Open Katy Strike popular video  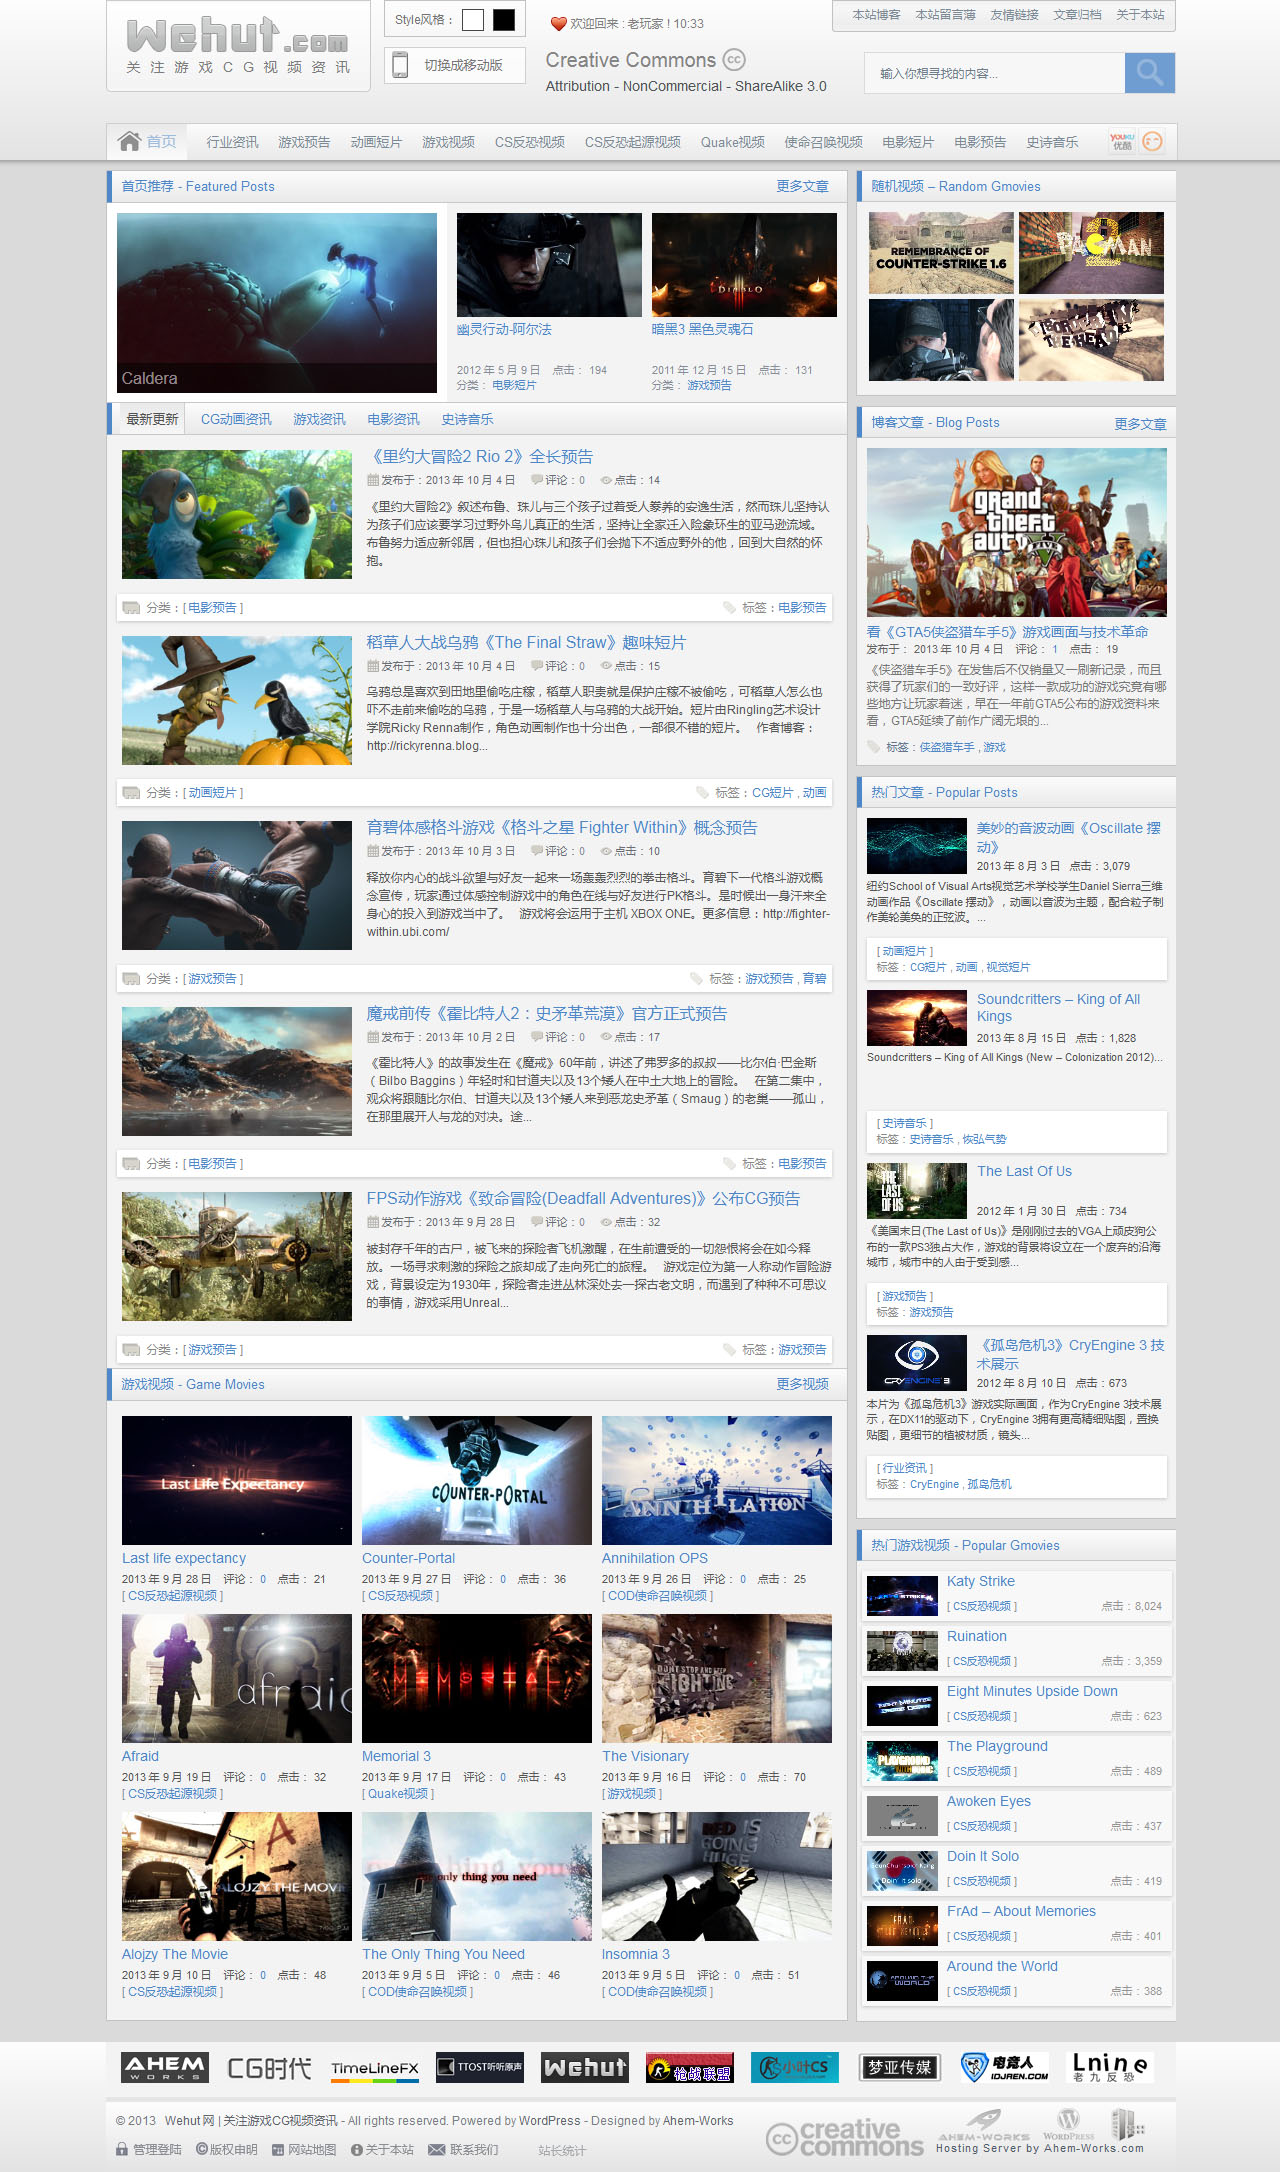[981, 1581]
